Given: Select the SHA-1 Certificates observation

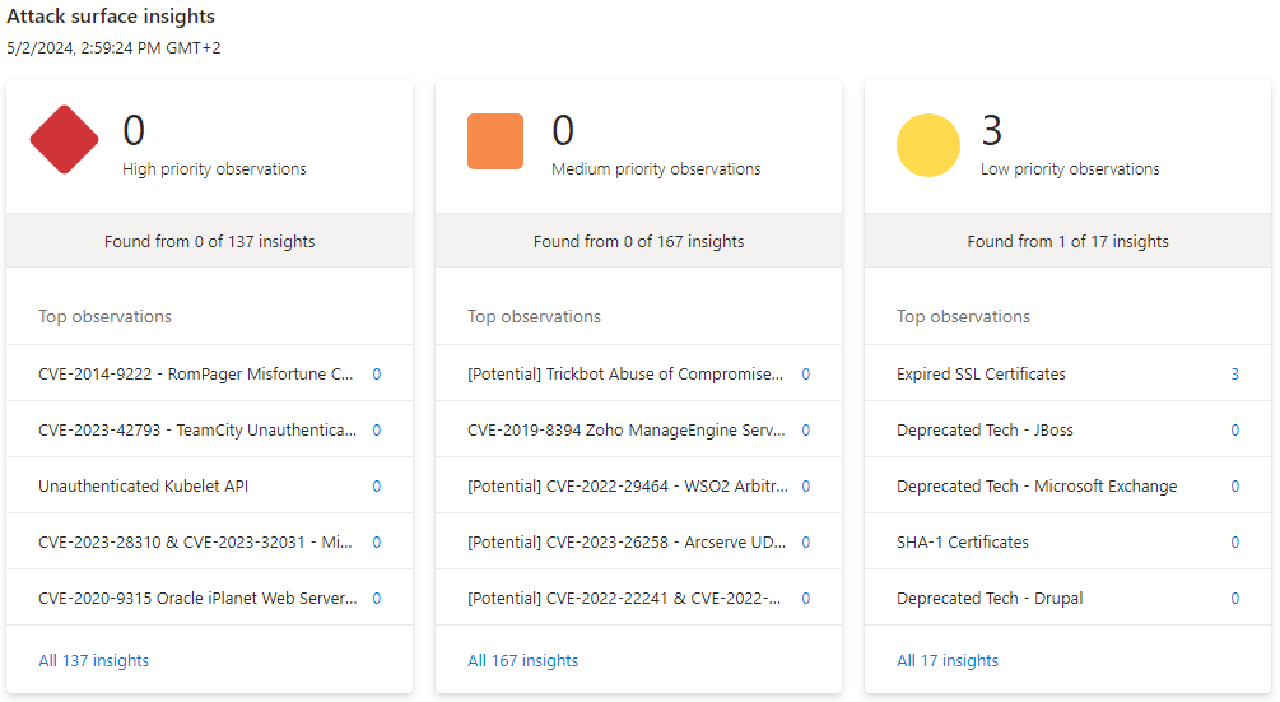Looking at the screenshot, I should tap(963, 542).
